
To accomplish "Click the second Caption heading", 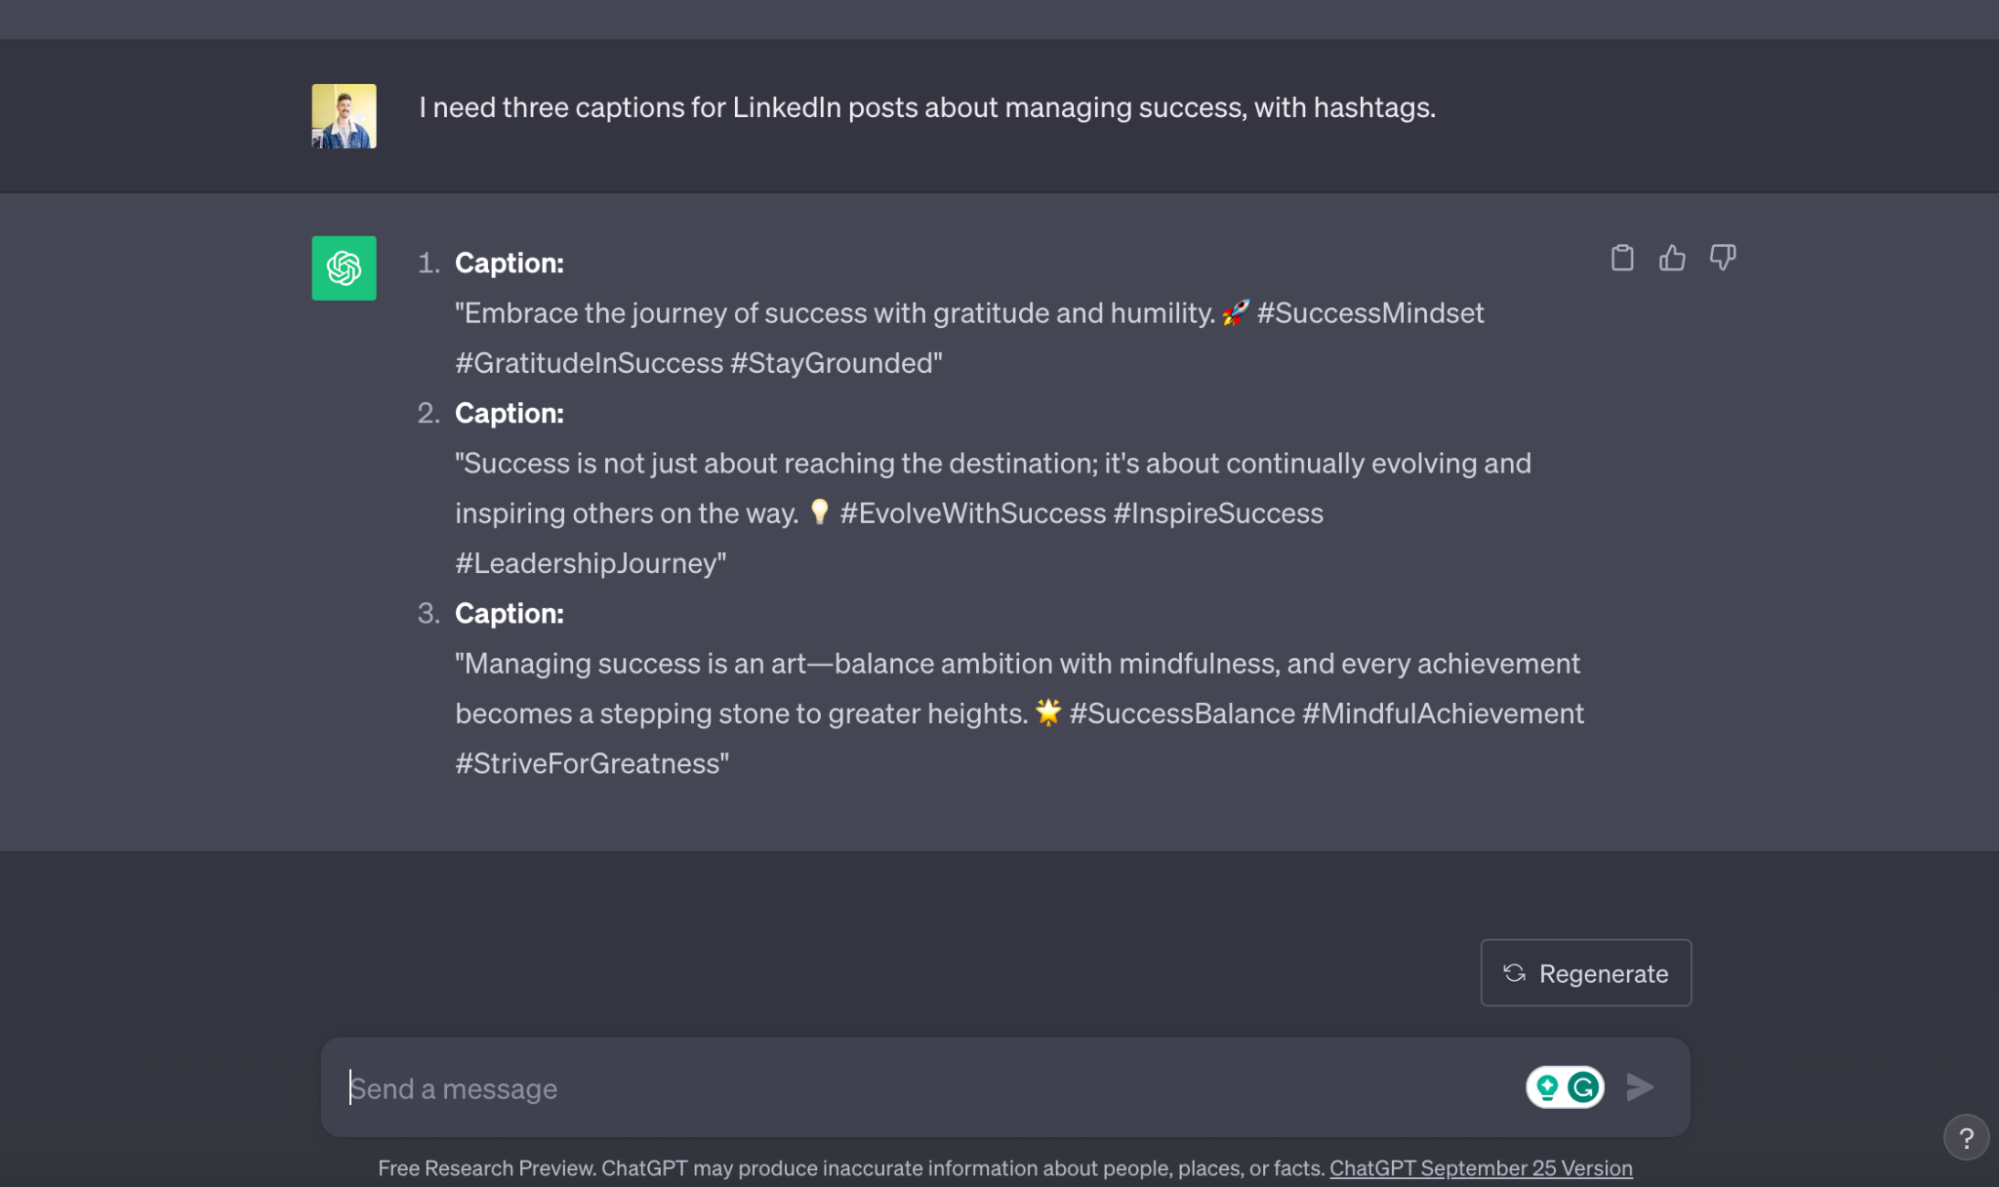I will pyautogui.click(x=509, y=413).
